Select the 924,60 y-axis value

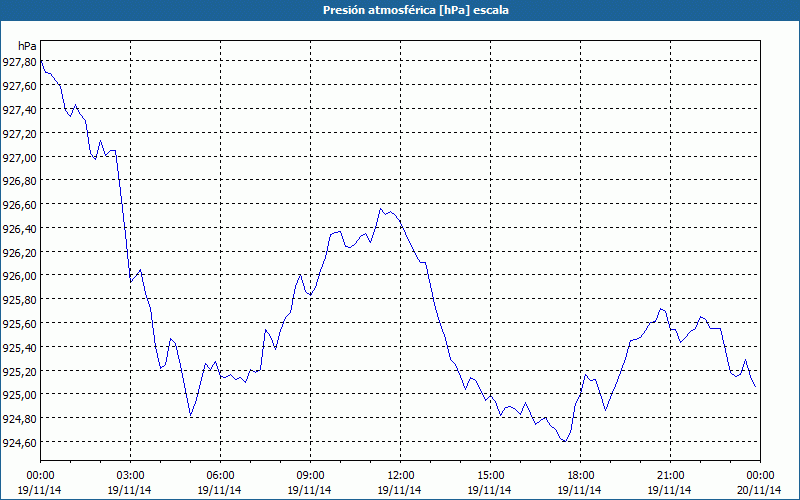click(x=20, y=442)
